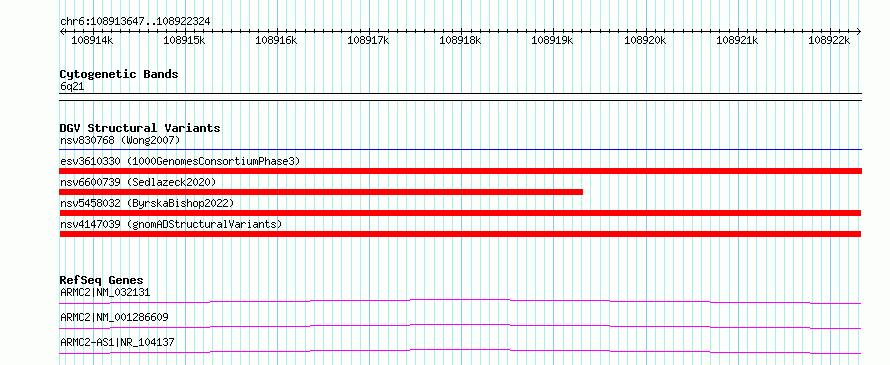Click the red bar for esv3610330
Screen dimensions: 890x365
tap(461, 171)
